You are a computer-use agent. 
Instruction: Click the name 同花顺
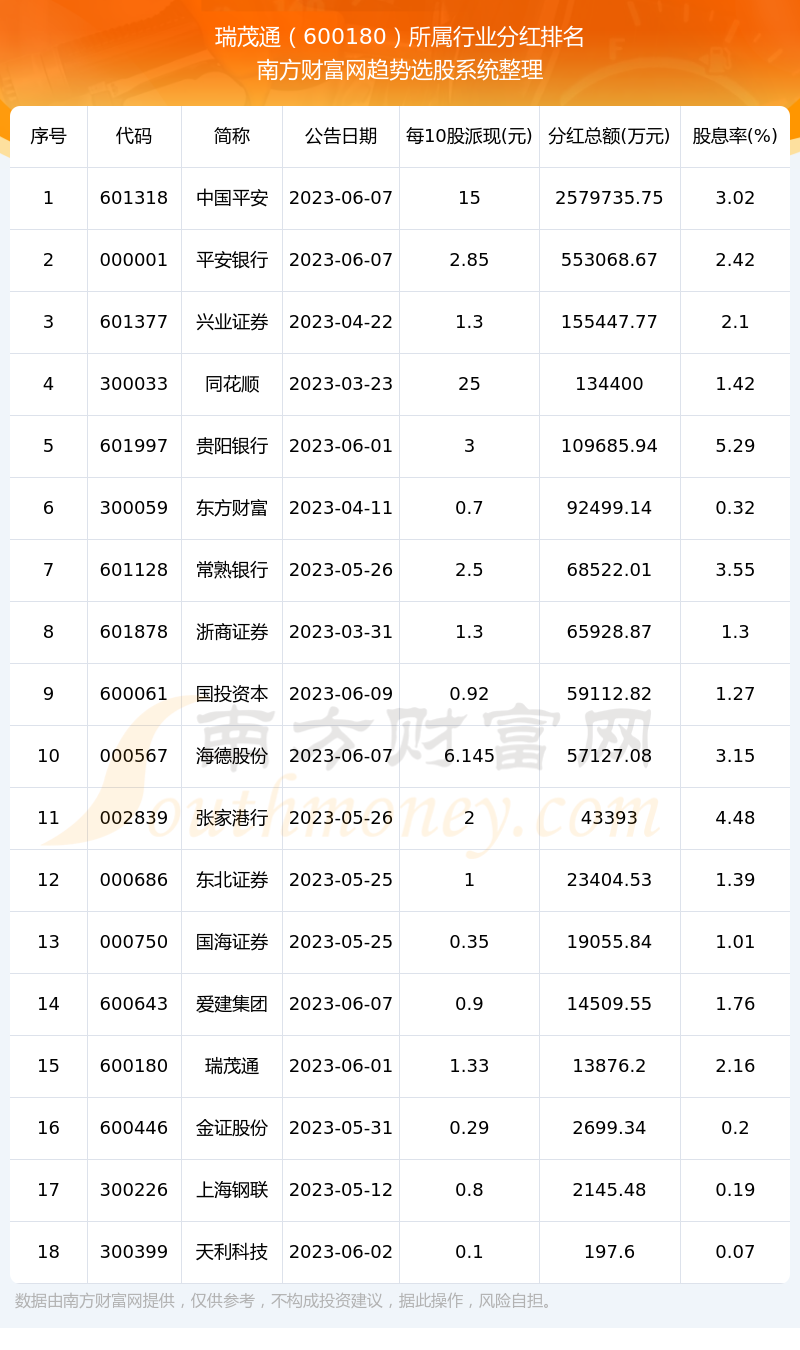[232, 384]
